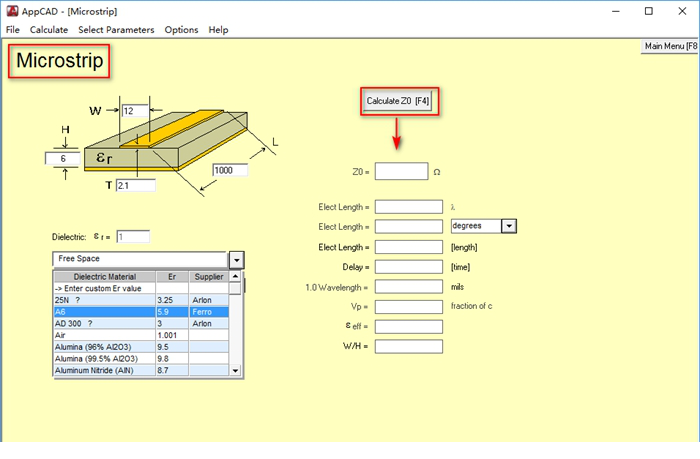Open the Help menu
This screenshot has width=700, height=459.
(218, 30)
